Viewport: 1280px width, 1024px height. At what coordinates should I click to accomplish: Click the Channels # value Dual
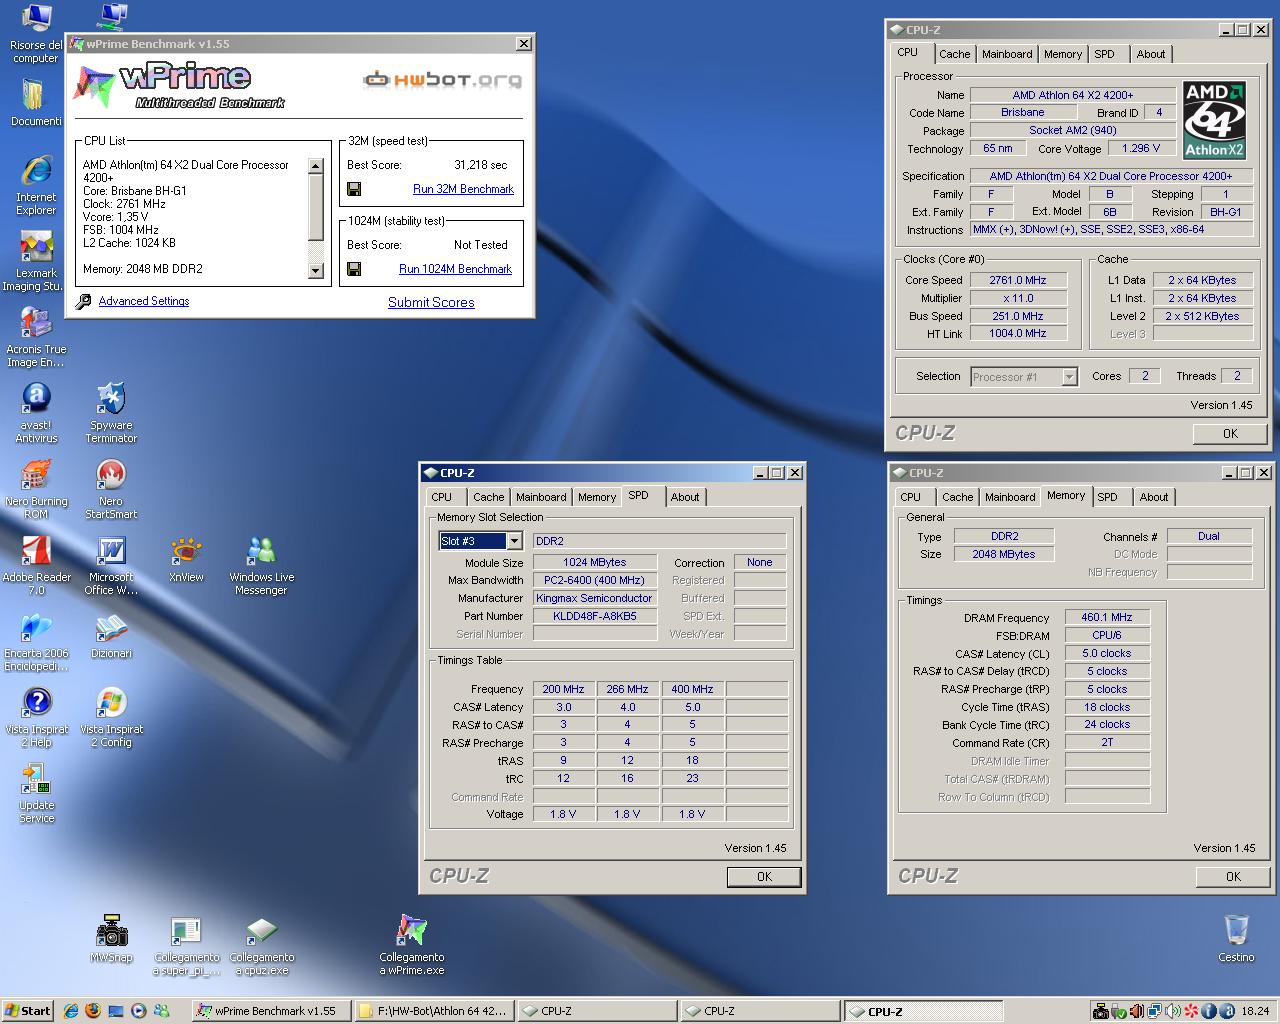point(1209,536)
